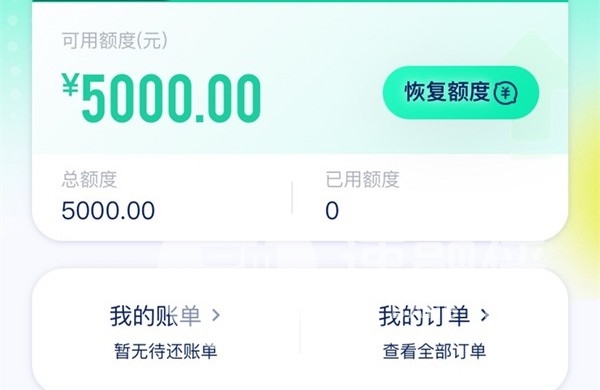
Task: Click the chevron arrow beside 我的账单
Action: coord(216,315)
